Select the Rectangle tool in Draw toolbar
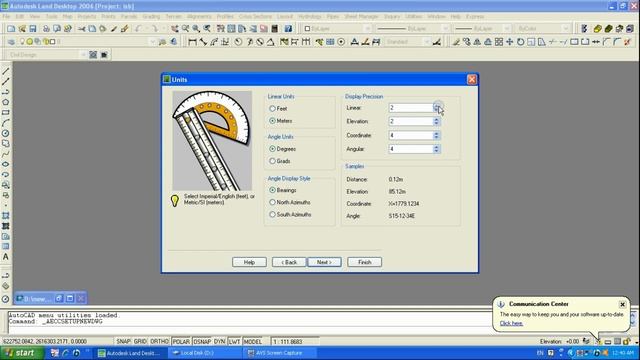Screen dimensions: 640x360 coord(6,113)
